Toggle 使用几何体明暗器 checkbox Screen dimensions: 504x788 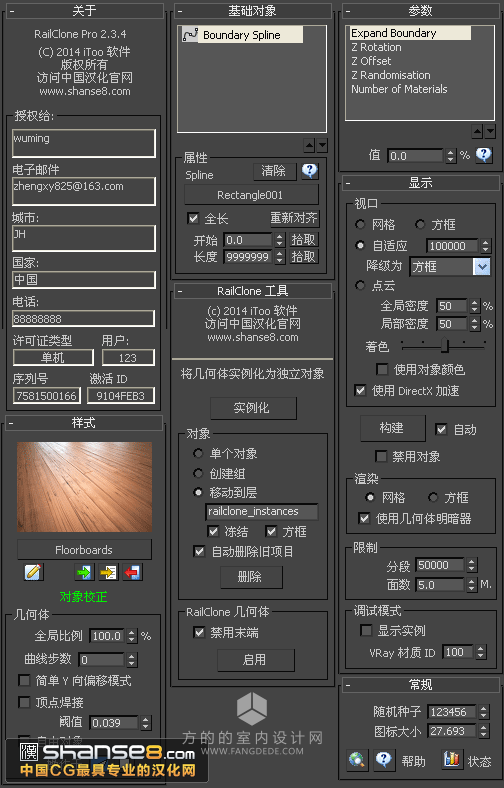pos(364,518)
